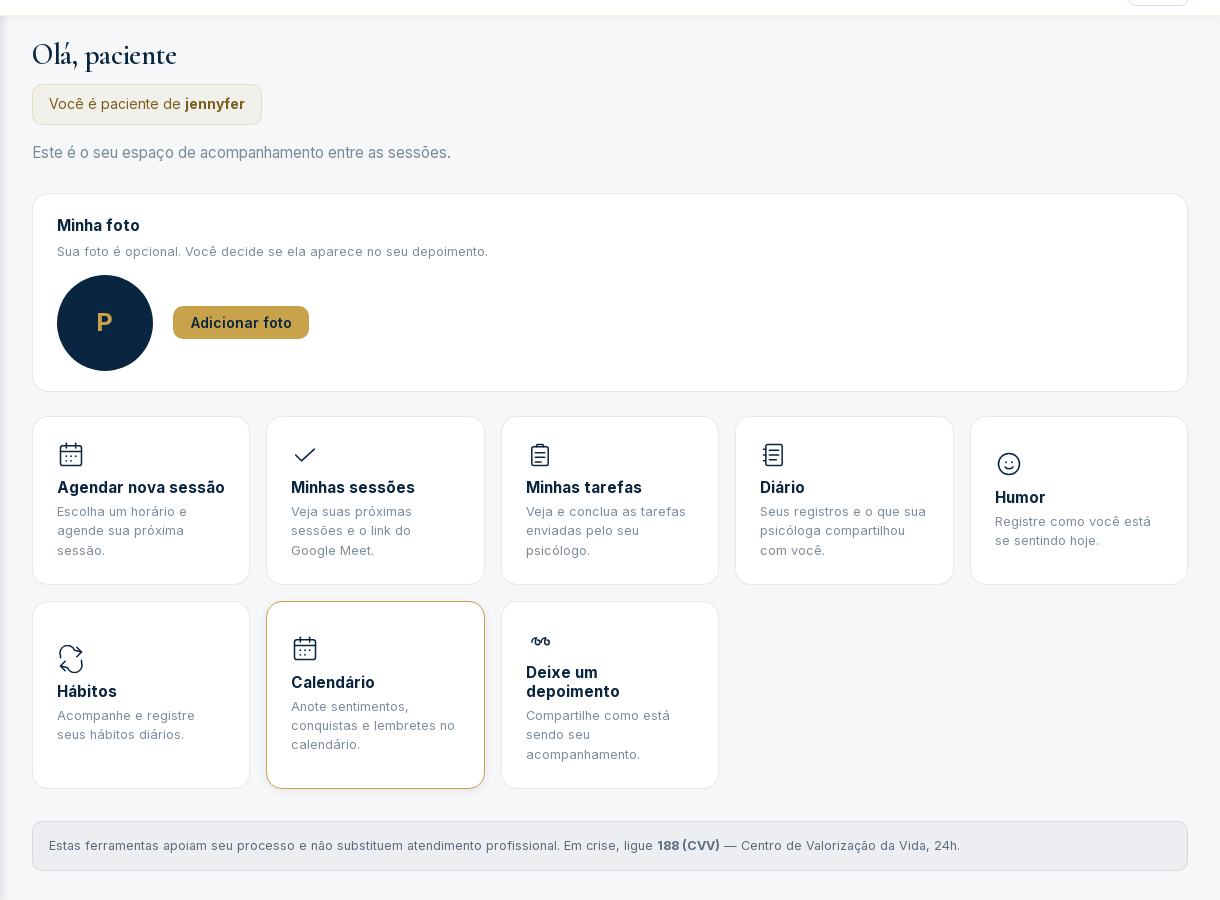The image size is (1220, 900).
Task: Click 'Seus registros e o que sua psicóloga' text
Action: pos(843,530)
